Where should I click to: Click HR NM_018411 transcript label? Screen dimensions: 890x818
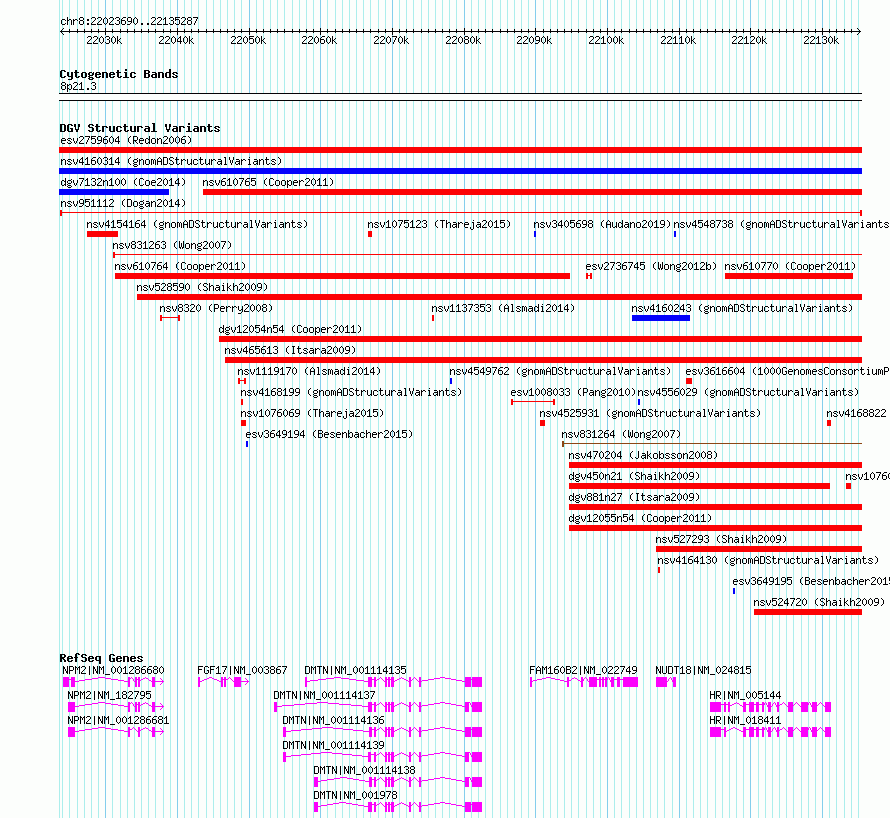[745, 720]
